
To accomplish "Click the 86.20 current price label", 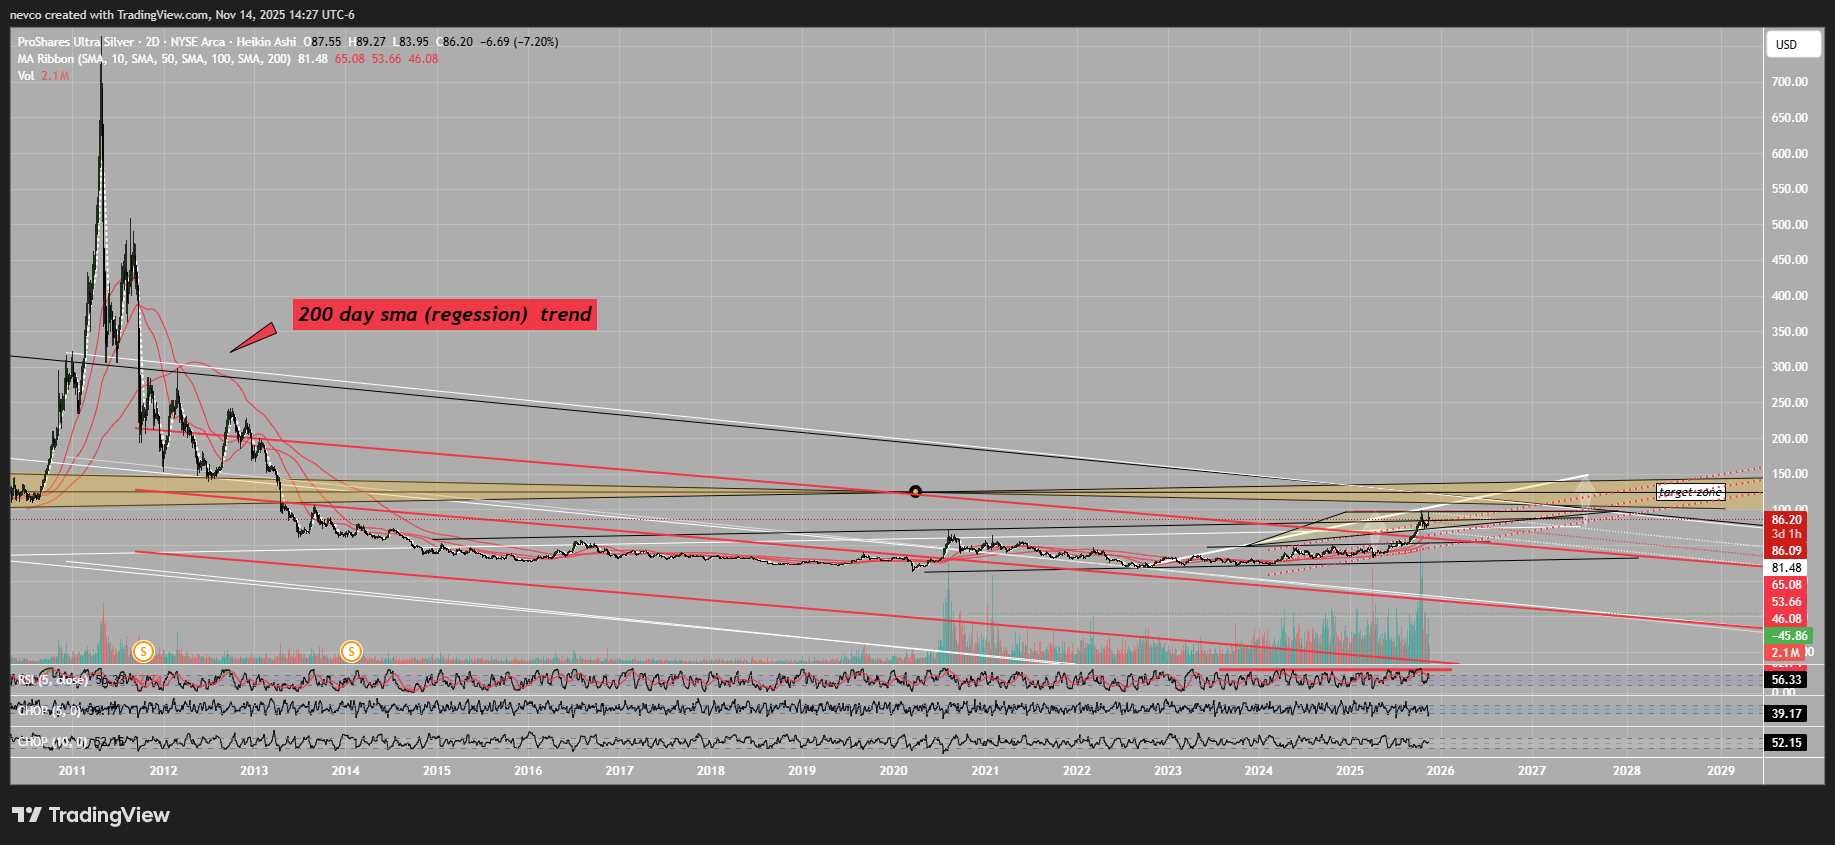I will (1787, 520).
